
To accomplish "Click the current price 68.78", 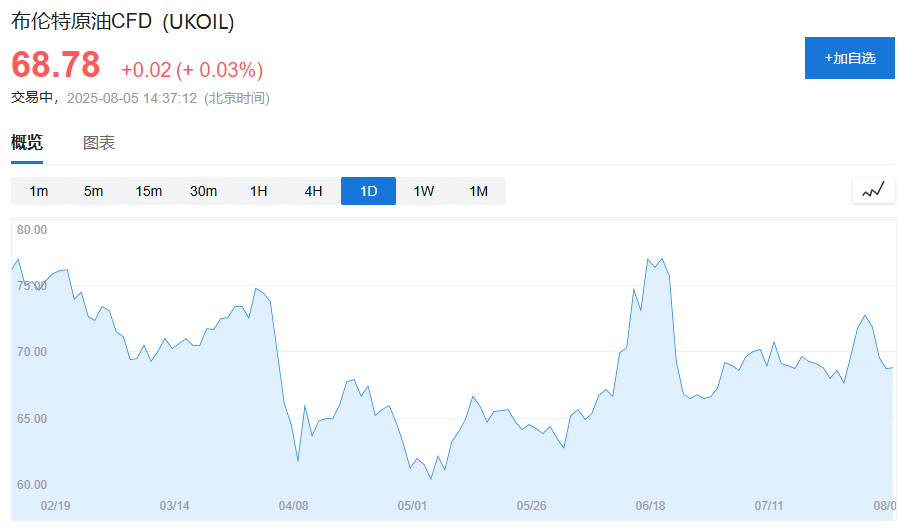I will point(56,65).
